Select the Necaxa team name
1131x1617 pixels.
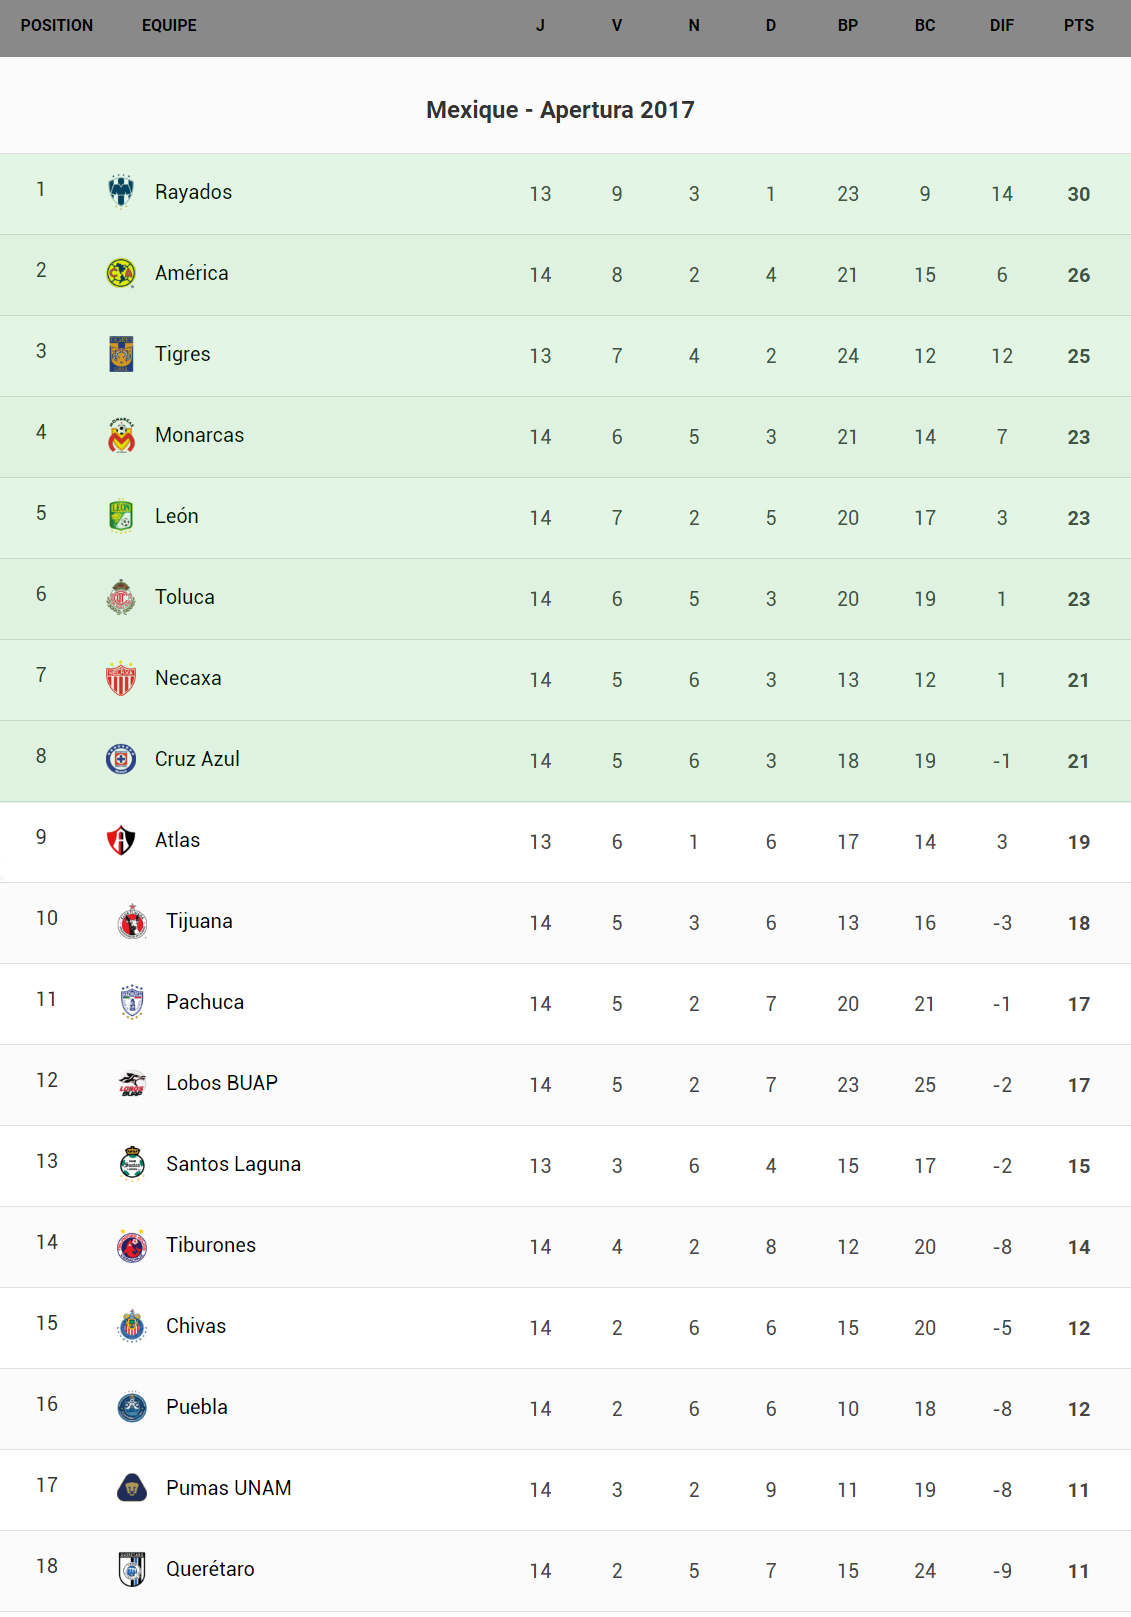(188, 678)
